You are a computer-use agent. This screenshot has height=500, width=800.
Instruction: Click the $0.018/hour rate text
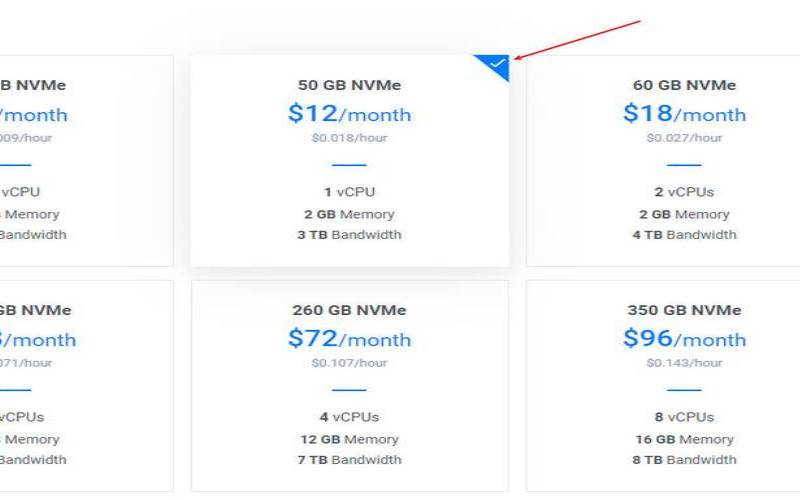coord(349,138)
